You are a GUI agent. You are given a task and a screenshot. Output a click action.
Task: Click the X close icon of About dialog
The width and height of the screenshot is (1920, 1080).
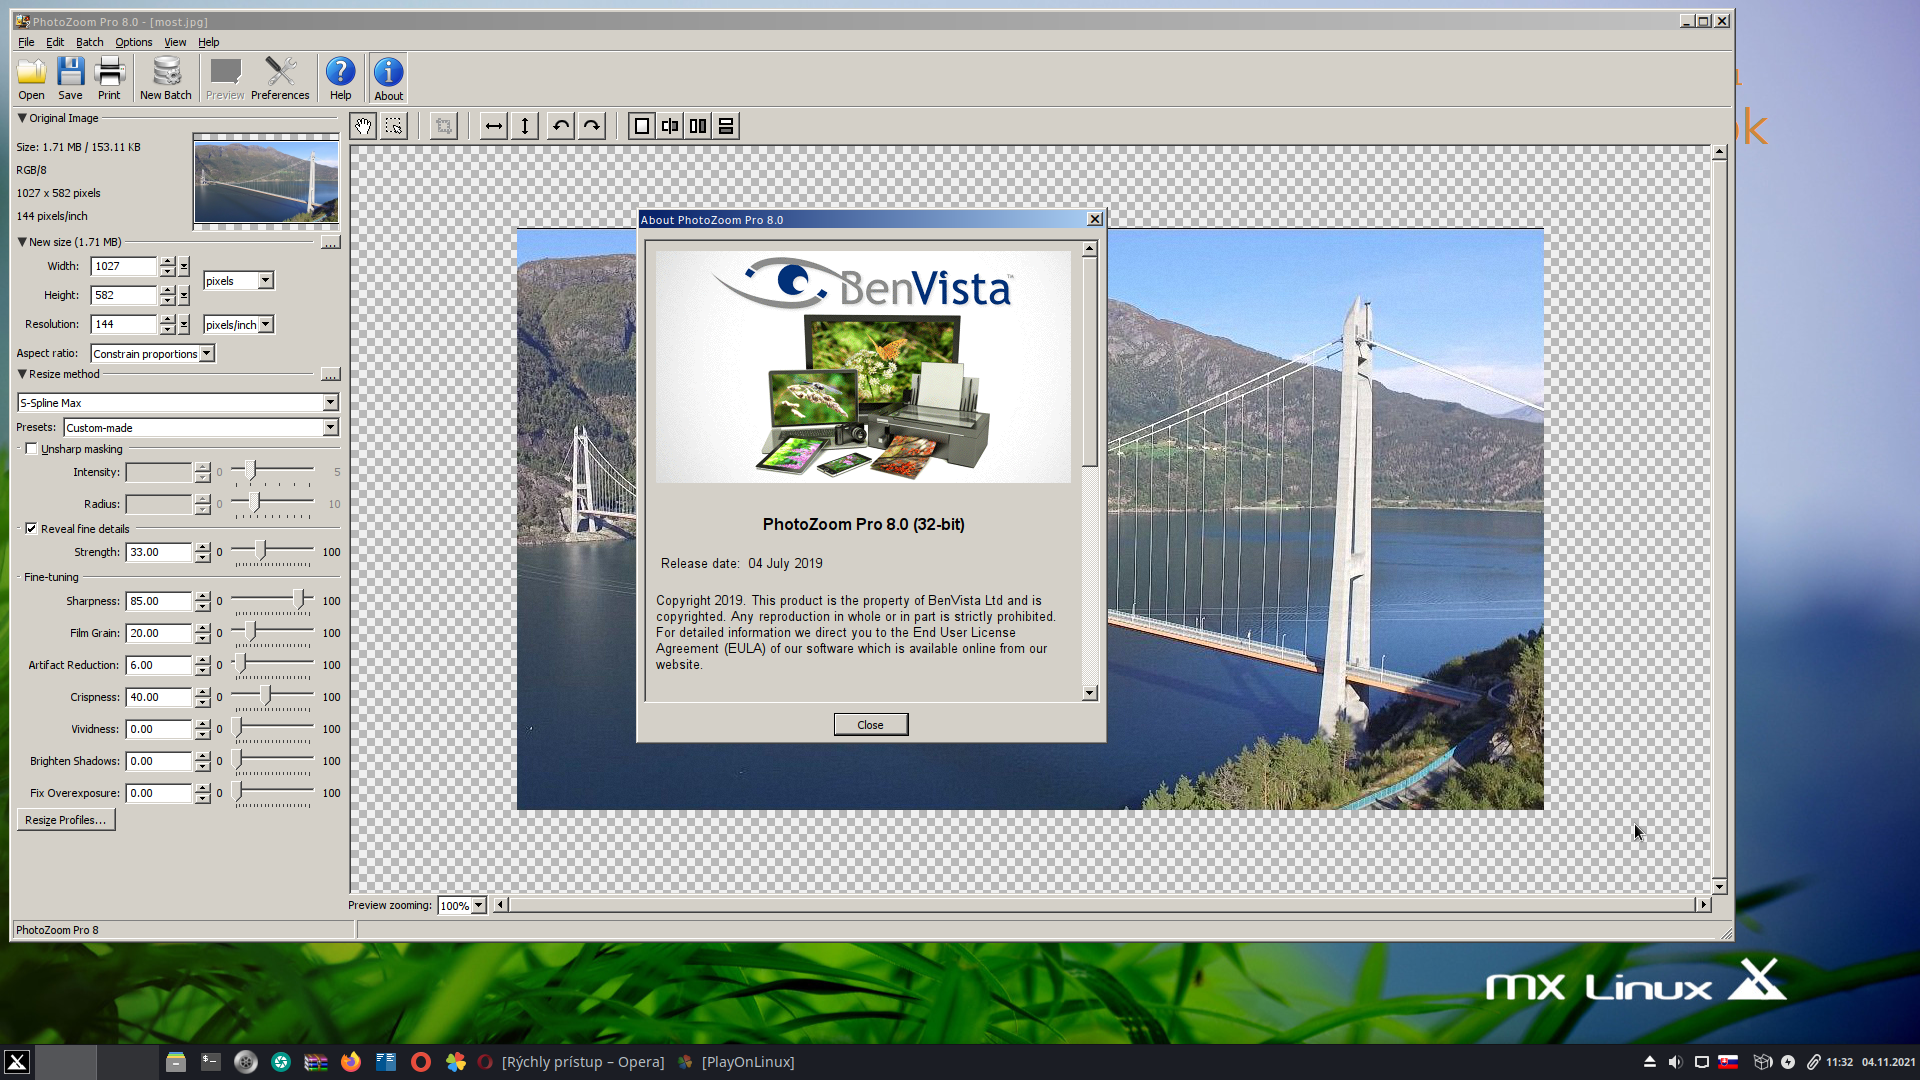coord(1095,220)
